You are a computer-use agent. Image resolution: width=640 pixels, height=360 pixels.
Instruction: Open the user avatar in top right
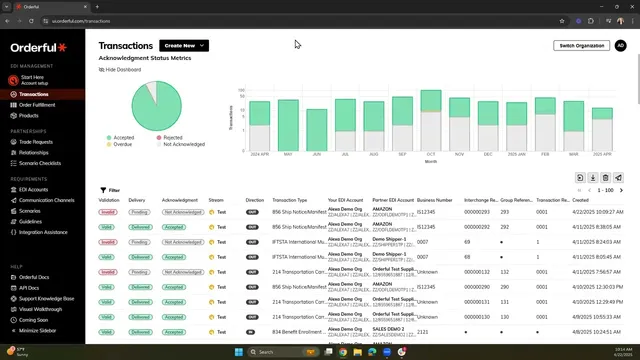click(x=620, y=46)
